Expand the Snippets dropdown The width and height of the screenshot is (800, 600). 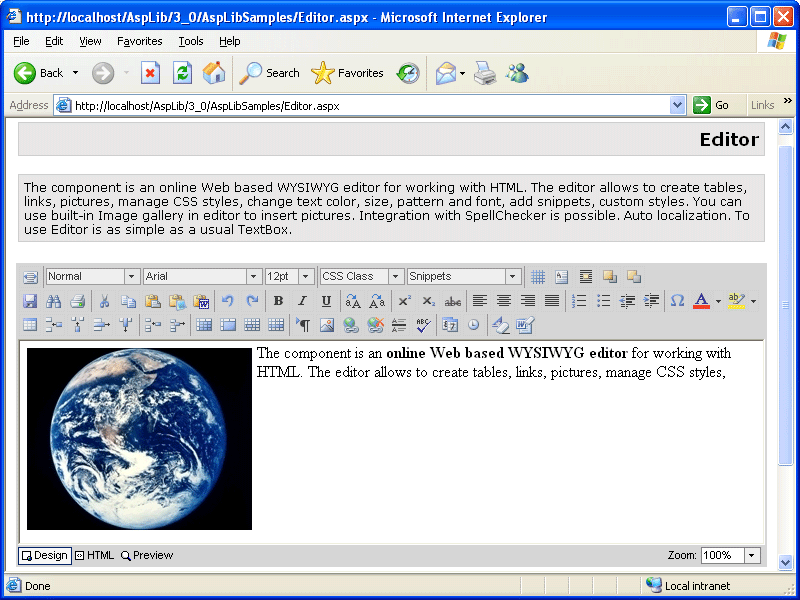[513, 277]
